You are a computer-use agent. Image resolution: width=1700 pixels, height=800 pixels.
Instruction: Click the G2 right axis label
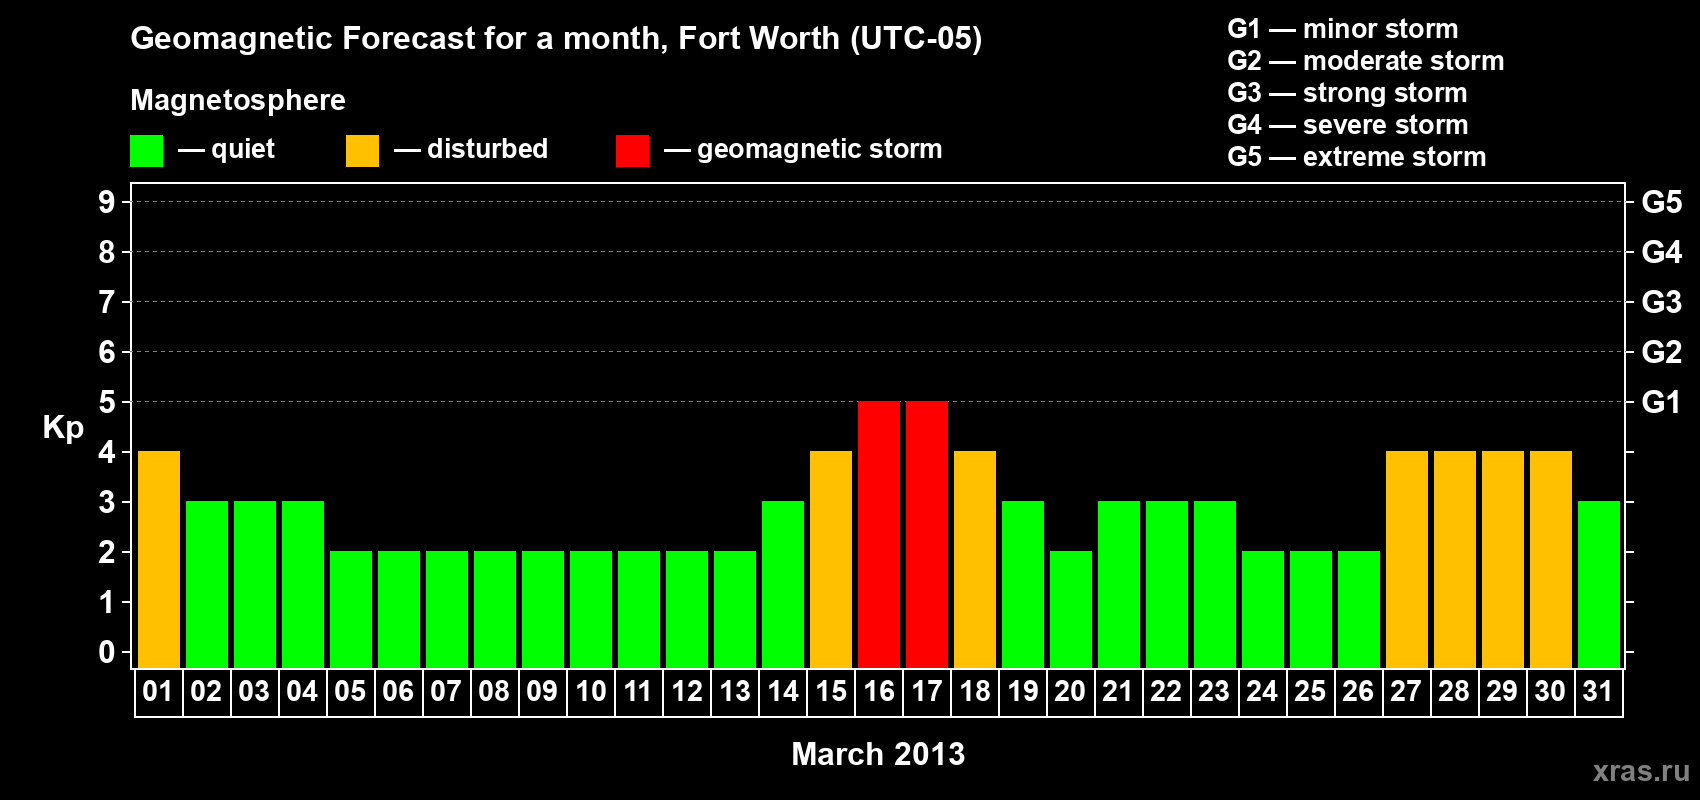click(1662, 352)
